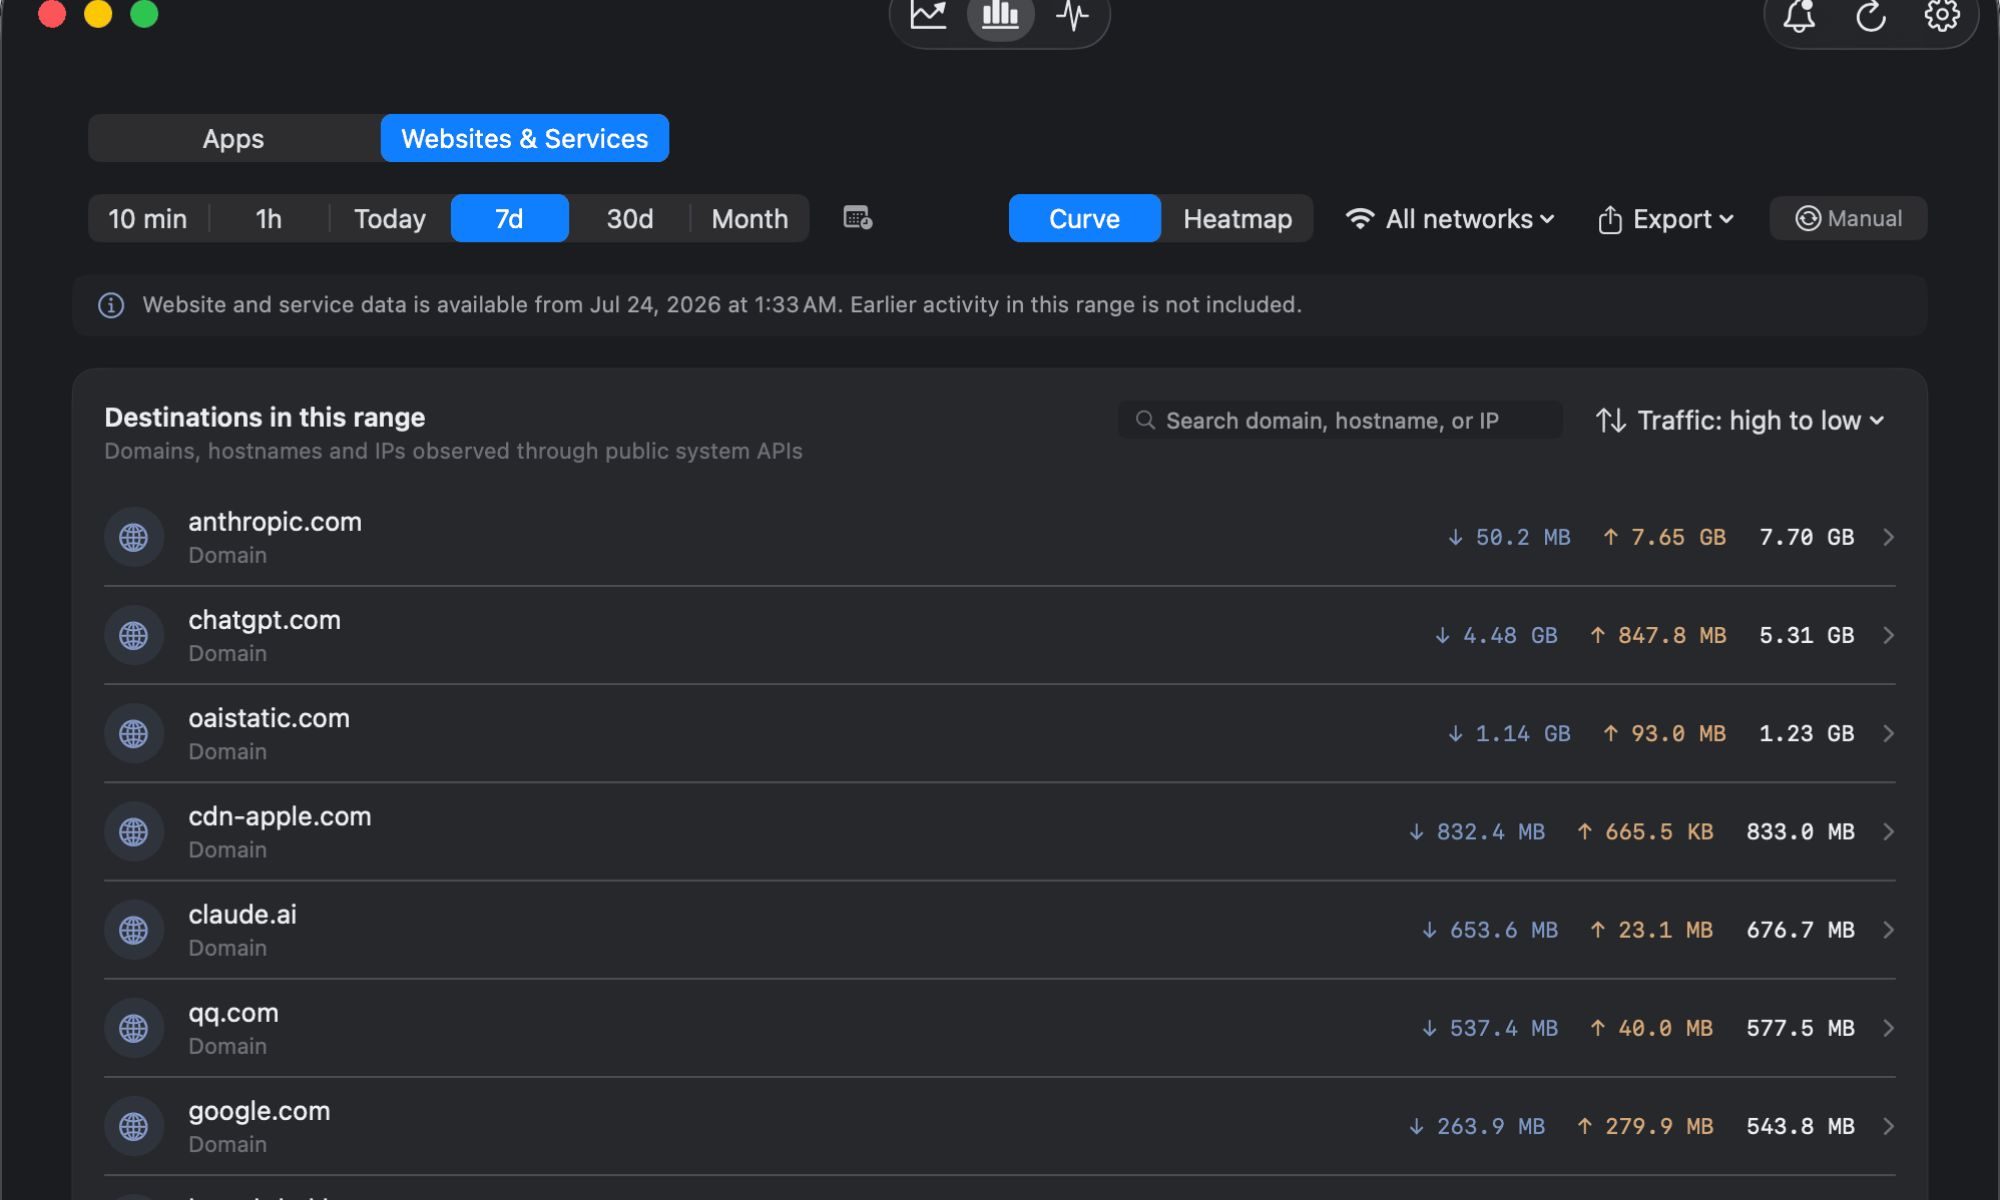Select the bar chart statistics icon
2000x1200 pixels.
[1000, 15]
